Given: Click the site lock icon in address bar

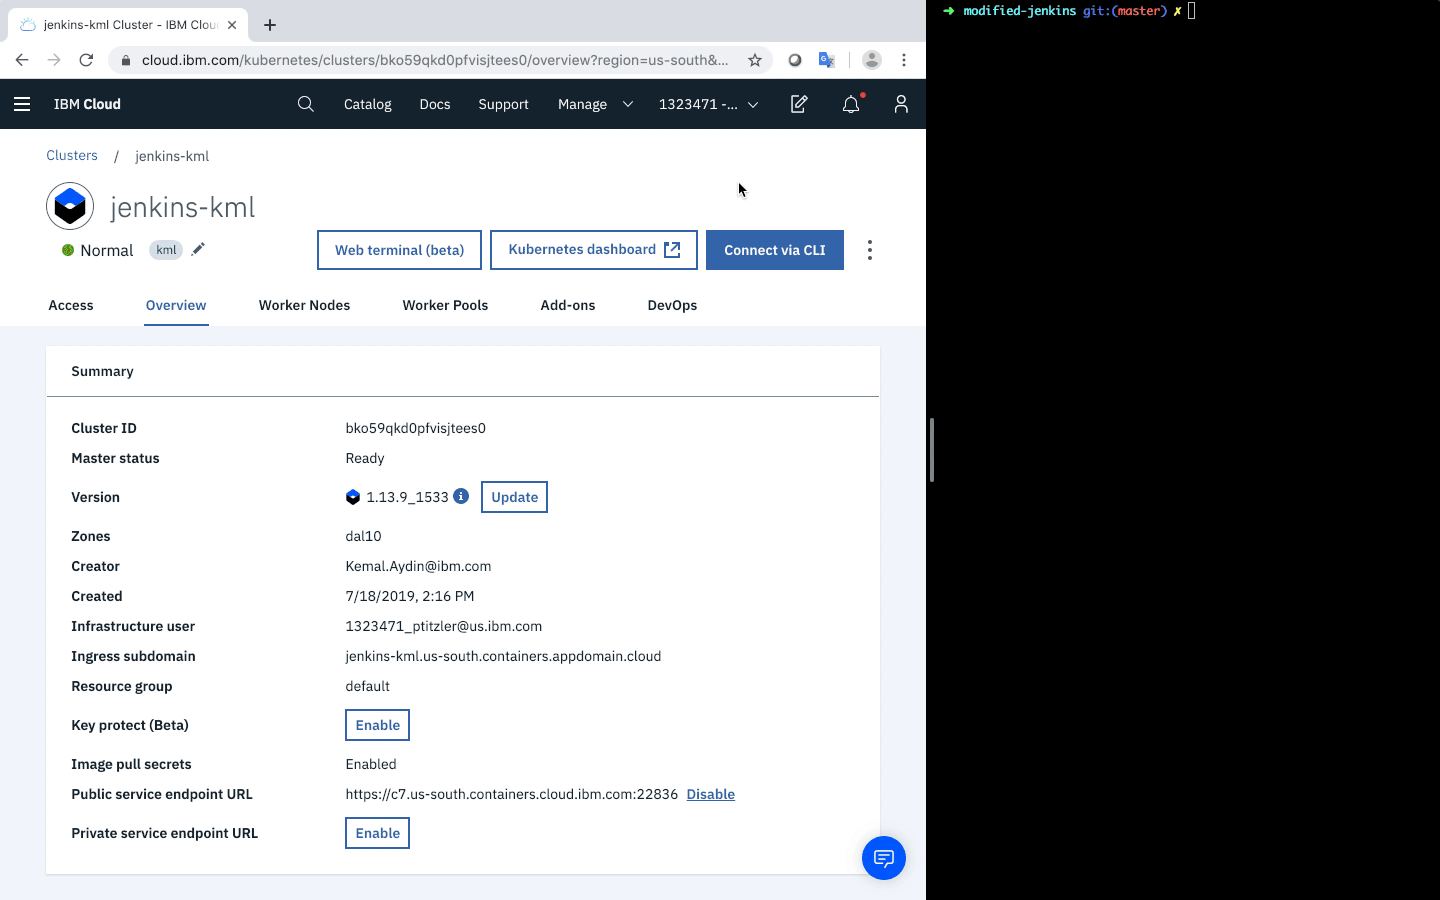Looking at the screenshot, I should 126,60.
